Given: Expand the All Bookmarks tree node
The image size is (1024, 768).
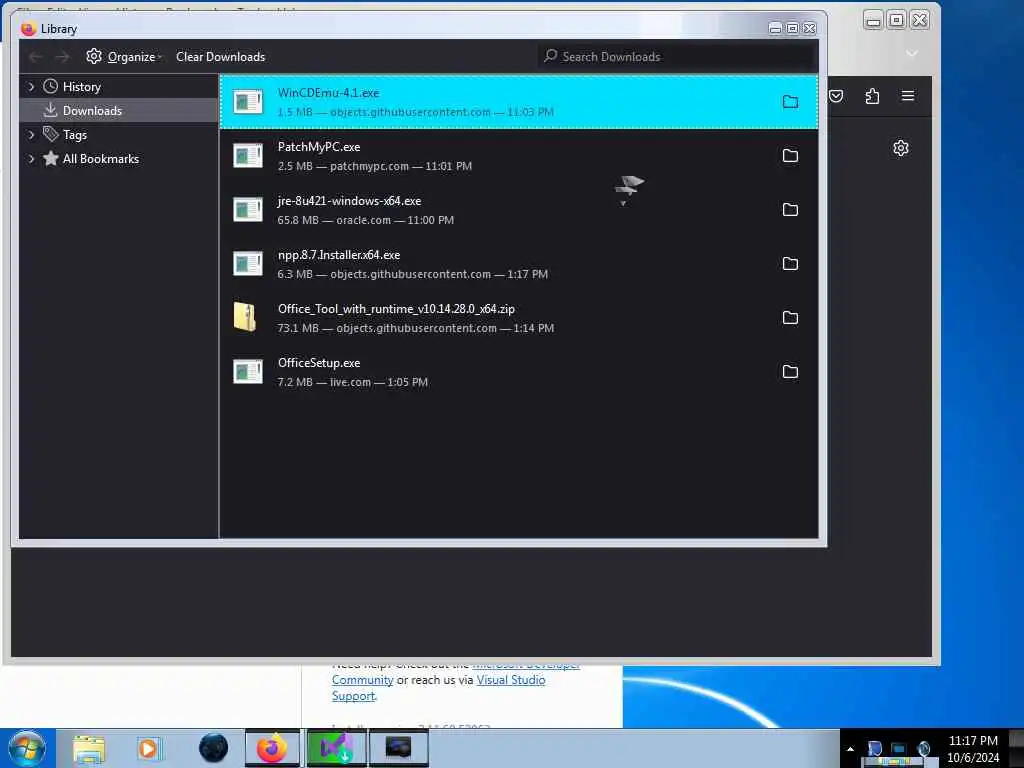Looking at the screenshot, I should [x=31, y=159].
